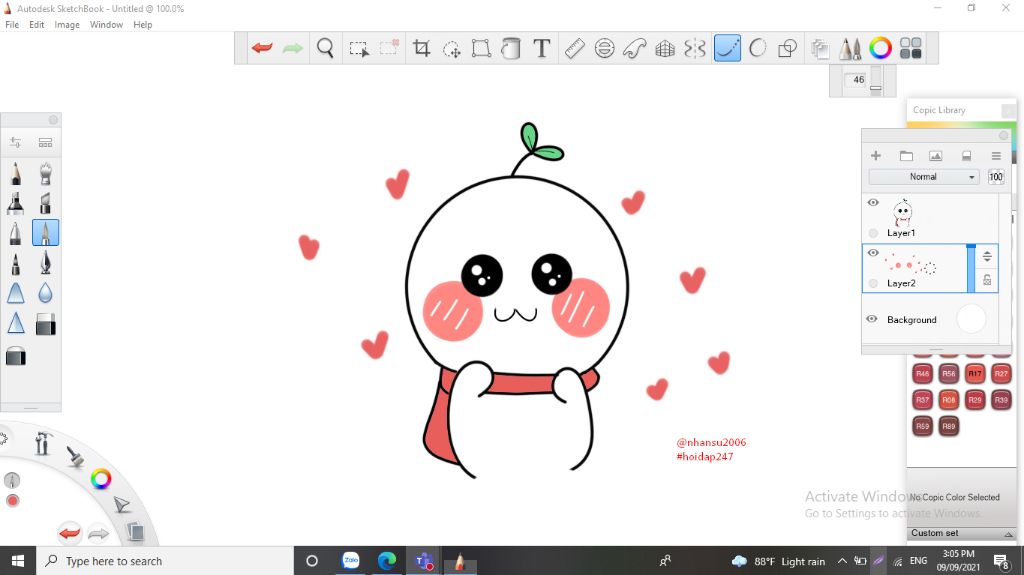
Task: Toggle the Ellipse guide tool
Action: coord(605,48)
